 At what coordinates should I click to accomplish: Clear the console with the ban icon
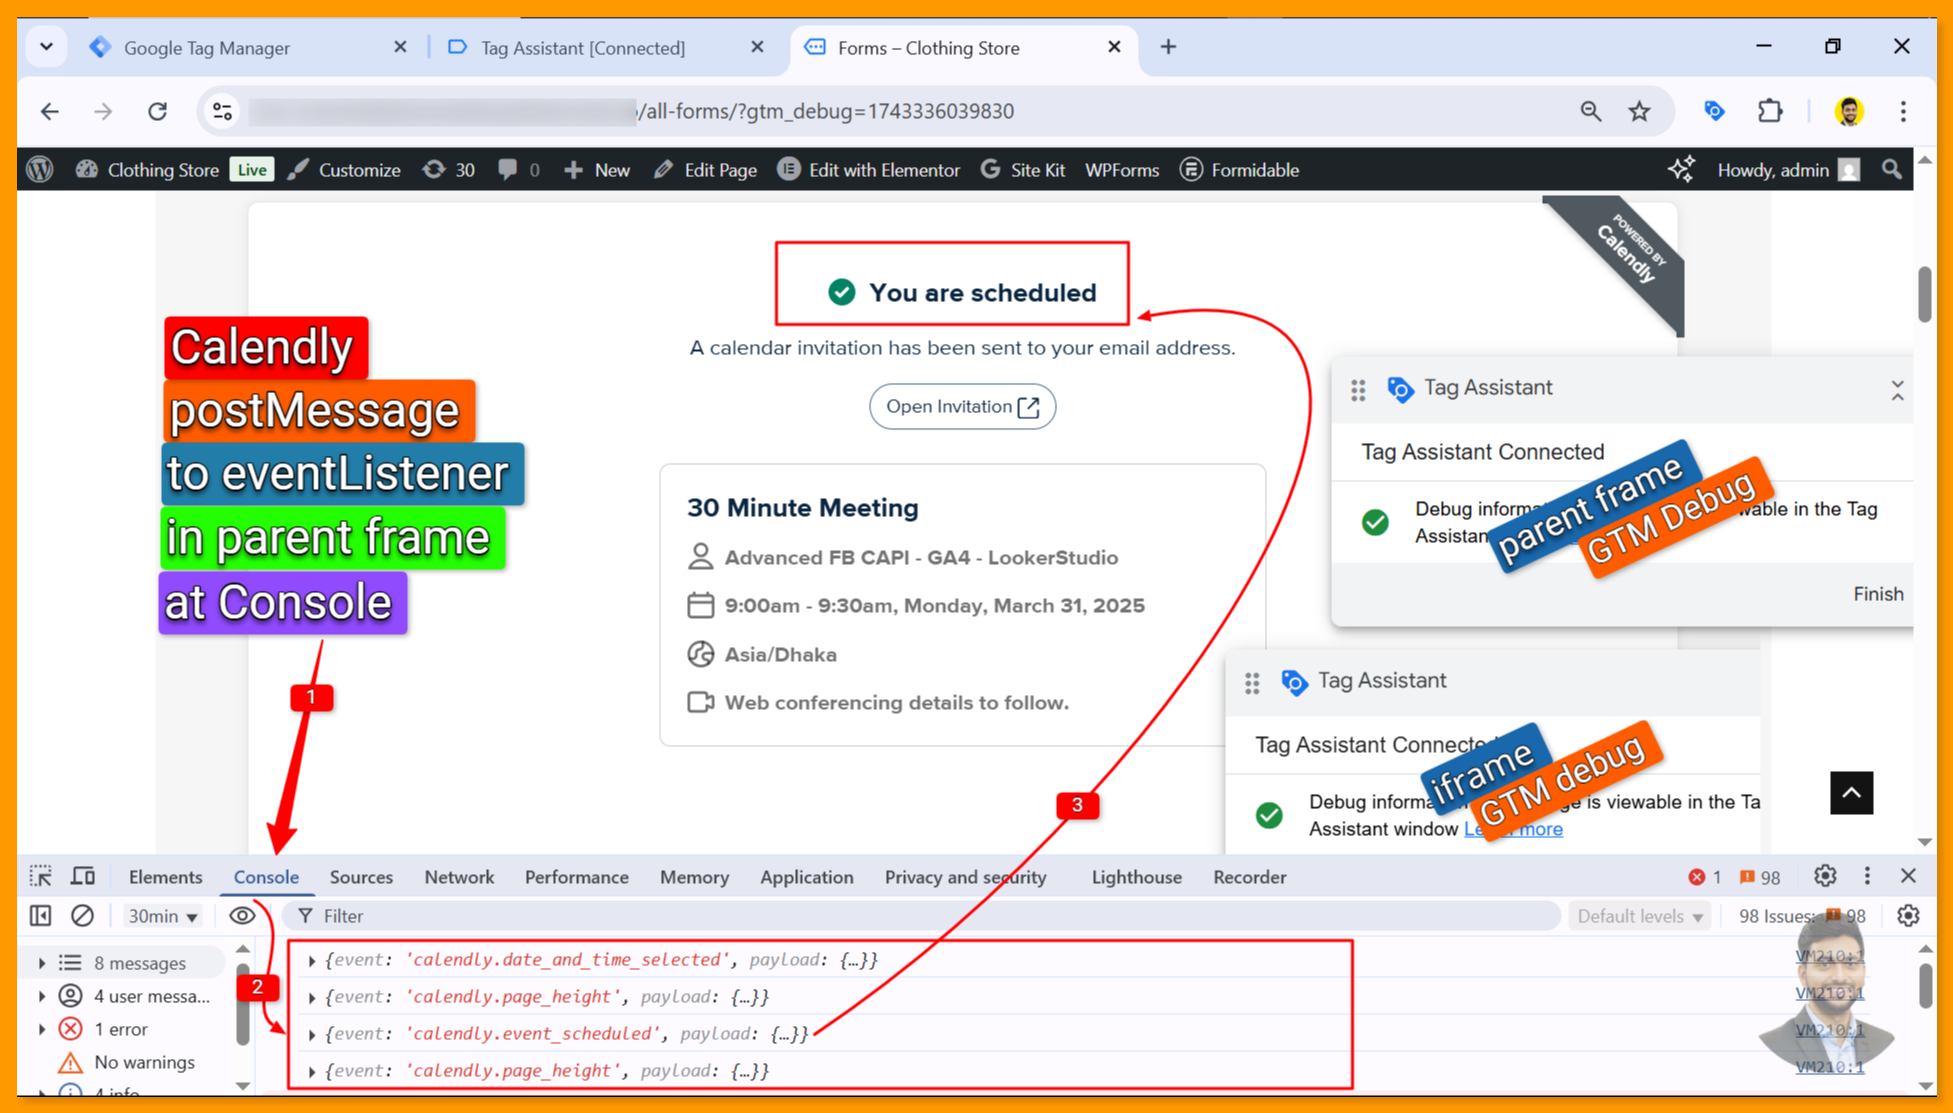click(83, 916)
